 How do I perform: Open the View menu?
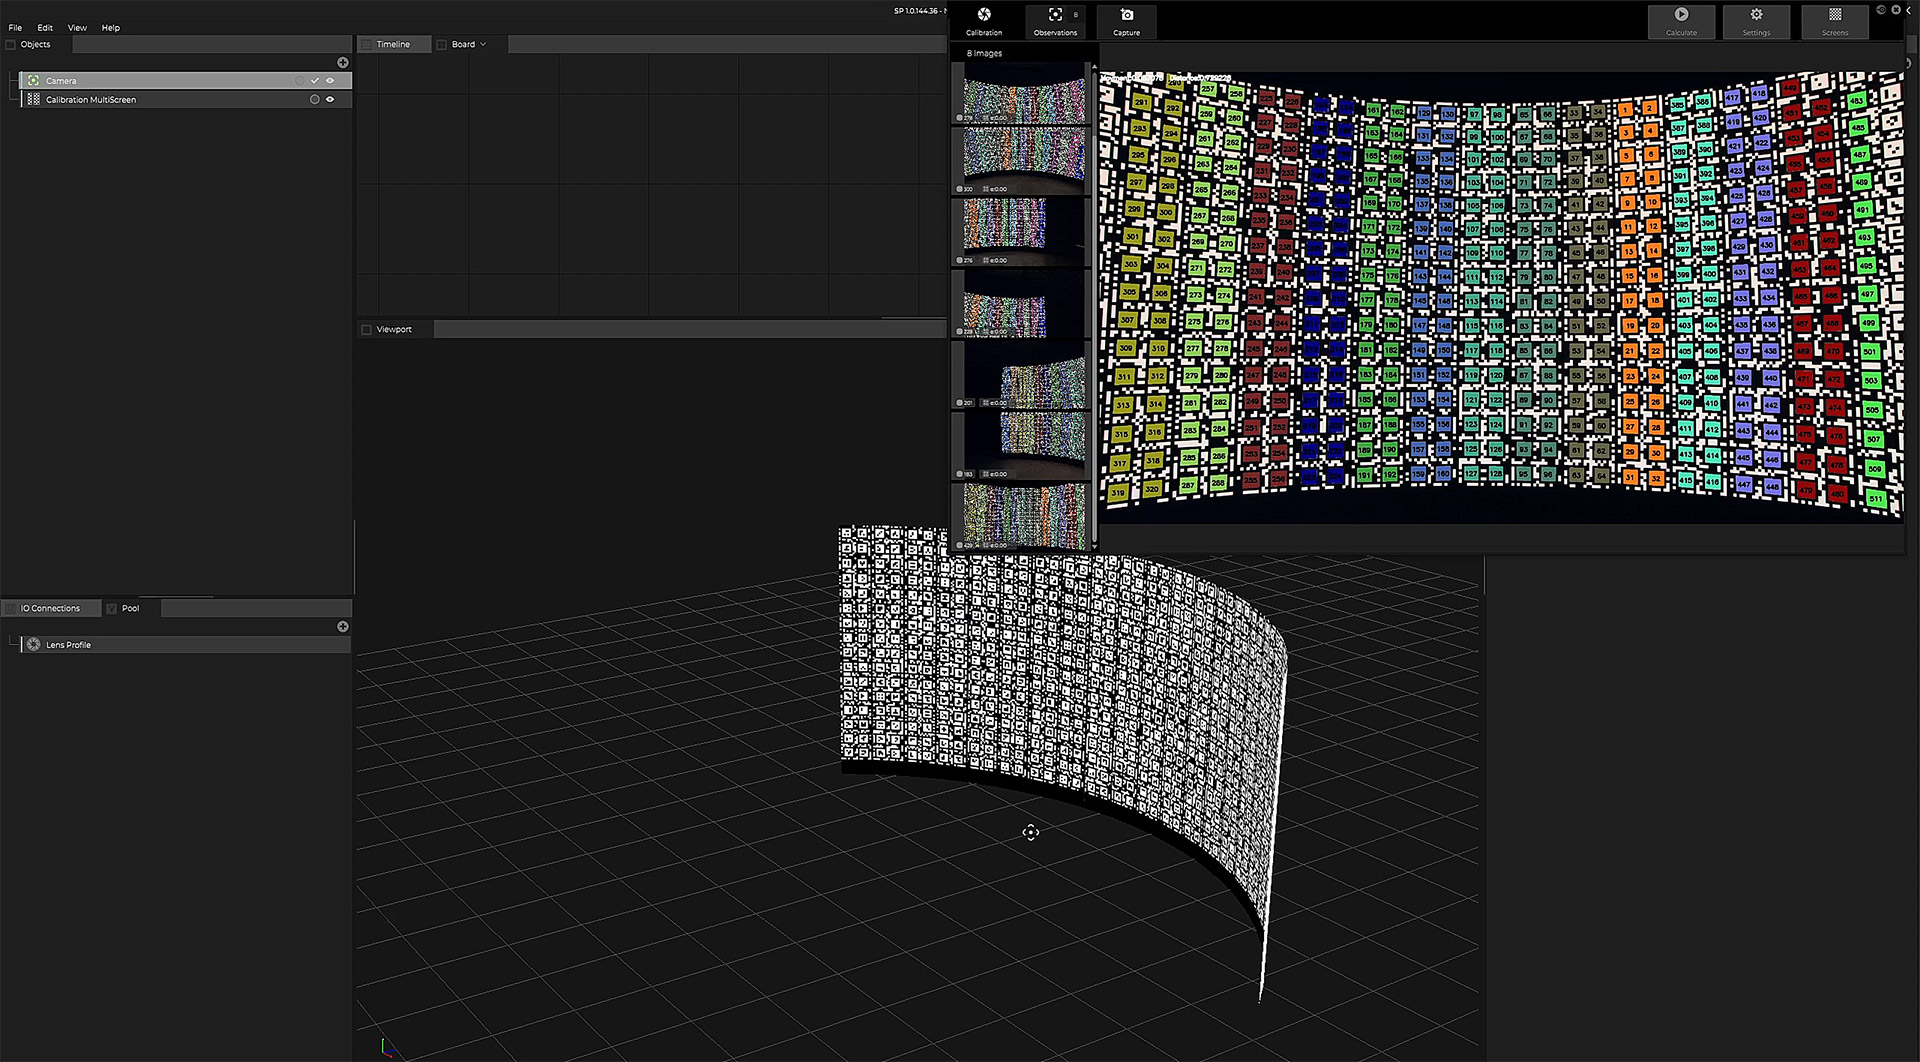[77, 28]
